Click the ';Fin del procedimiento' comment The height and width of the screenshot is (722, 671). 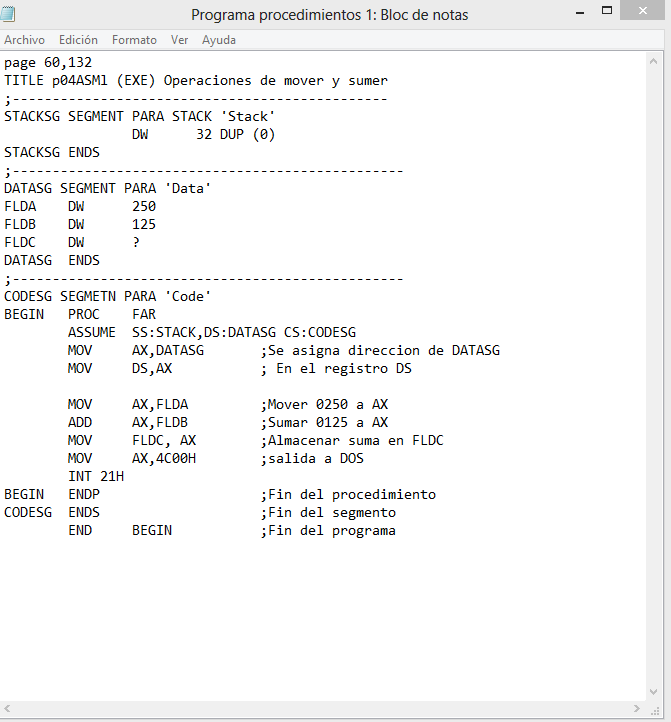coord(348,494)
